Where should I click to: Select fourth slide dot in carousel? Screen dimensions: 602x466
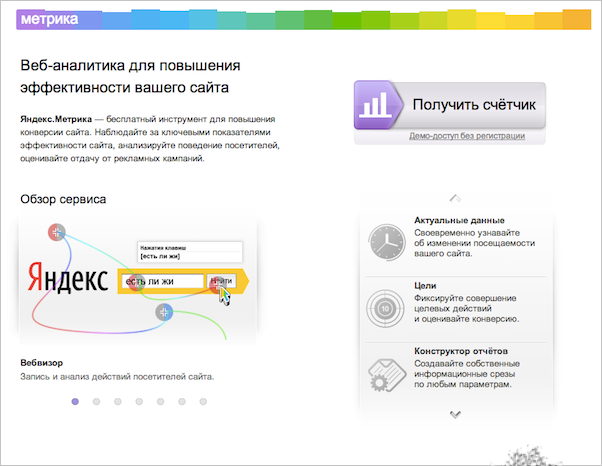click(x=139, y=402)
